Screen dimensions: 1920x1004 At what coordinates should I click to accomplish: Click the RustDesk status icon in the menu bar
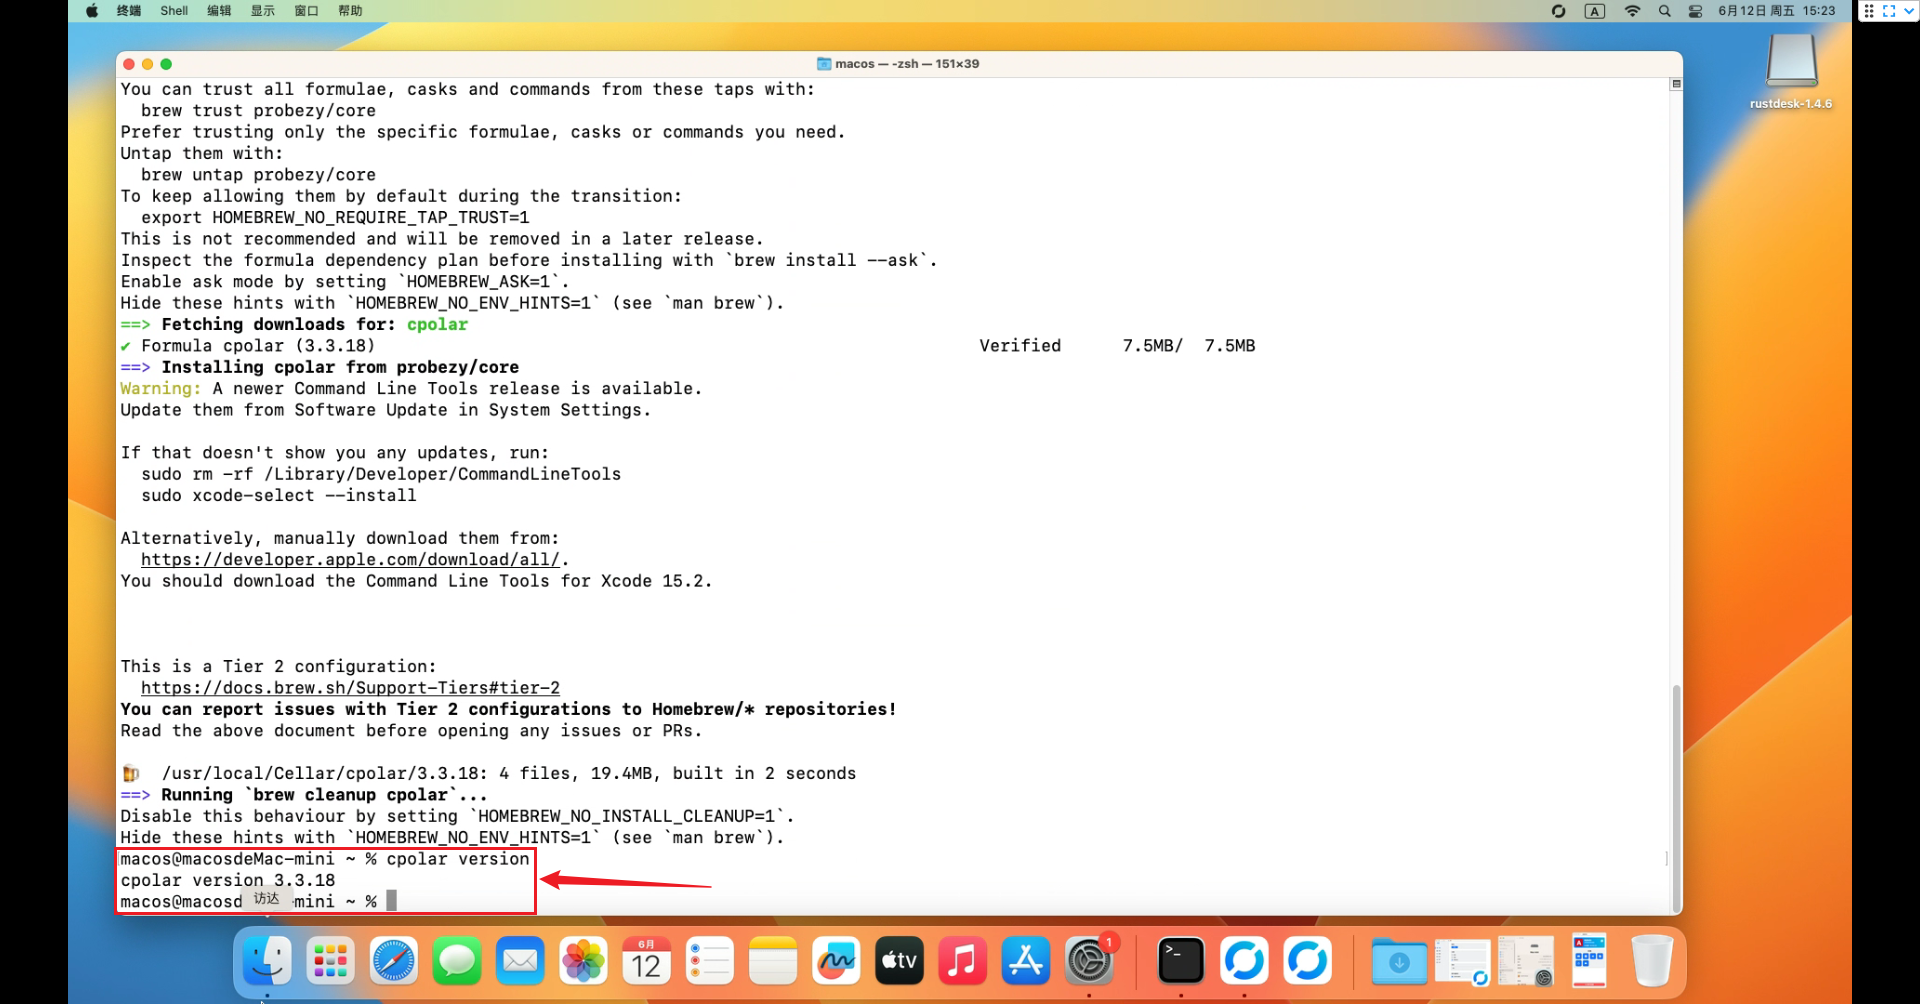[x=1558, y=11]
